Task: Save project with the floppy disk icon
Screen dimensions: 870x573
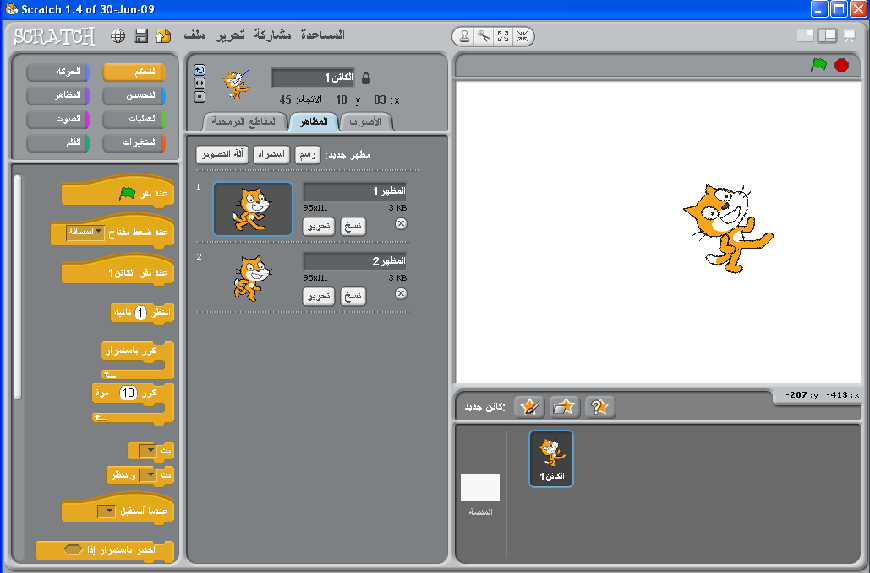Action: click(141, 36)
